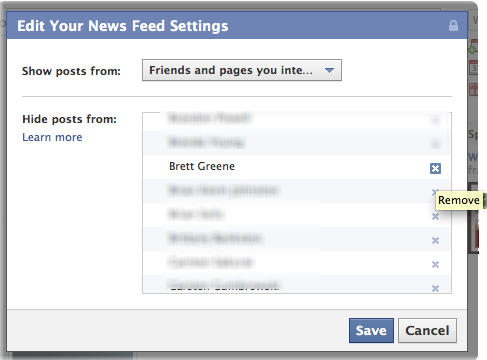
Task: Click the 'Hide posts from:' label
Action: [x=69, y=119]
